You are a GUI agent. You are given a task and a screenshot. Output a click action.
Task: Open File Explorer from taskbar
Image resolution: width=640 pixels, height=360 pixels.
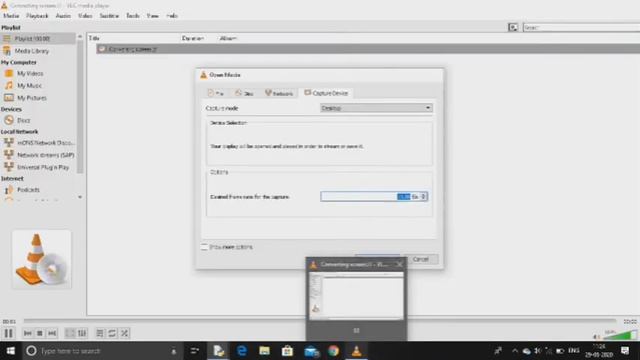tap(264, 351)
